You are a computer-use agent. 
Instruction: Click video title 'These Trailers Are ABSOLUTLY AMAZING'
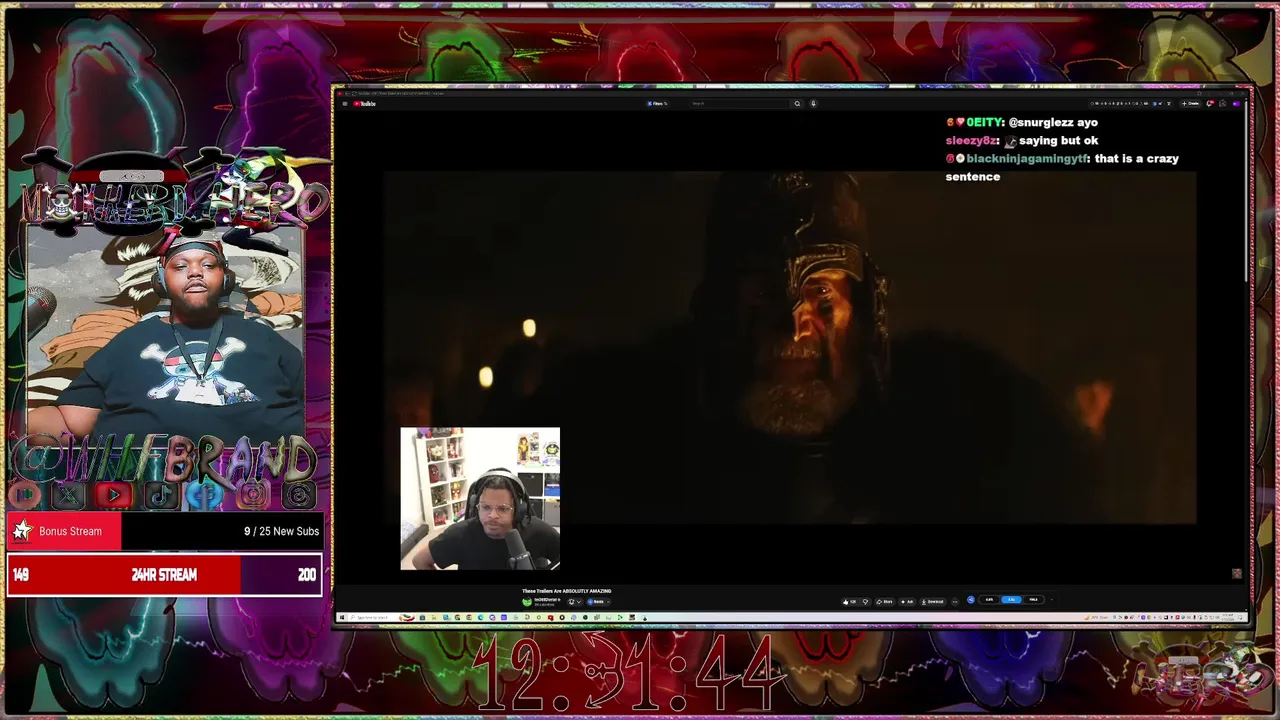click(x=567, y=590)
